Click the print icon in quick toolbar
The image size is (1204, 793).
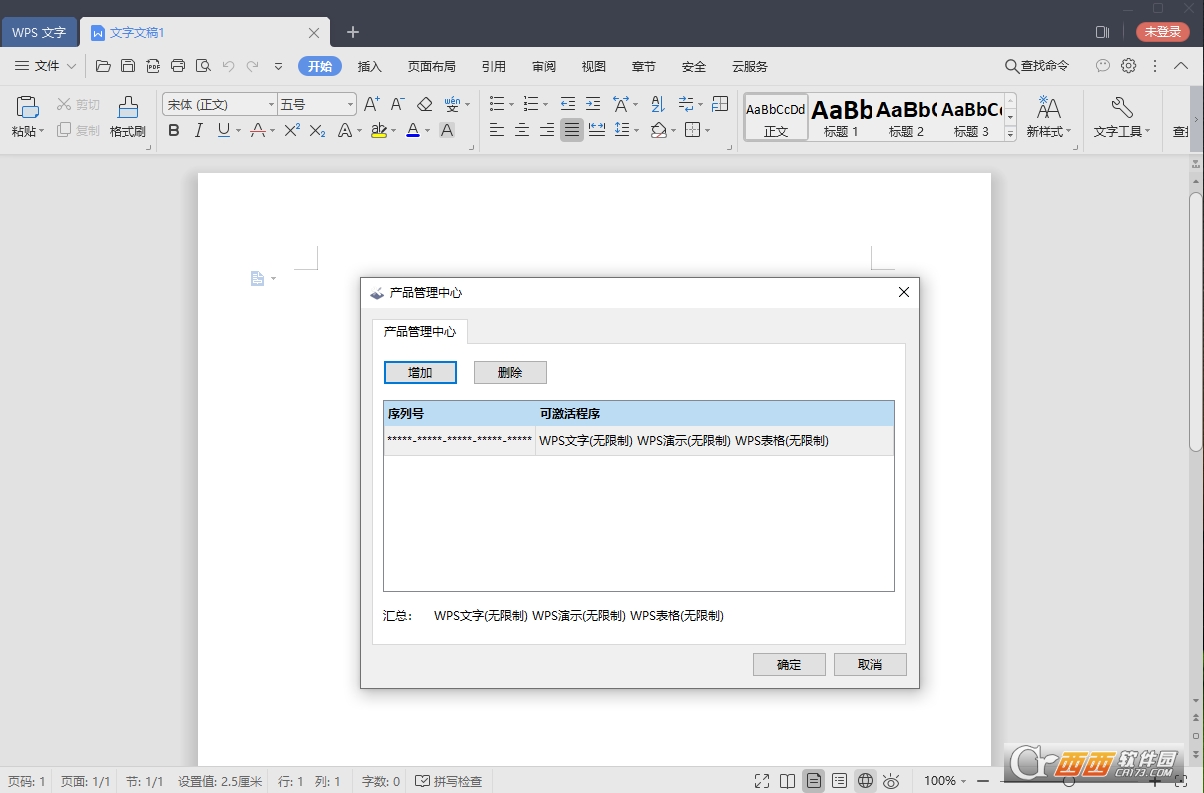(178, 66)
